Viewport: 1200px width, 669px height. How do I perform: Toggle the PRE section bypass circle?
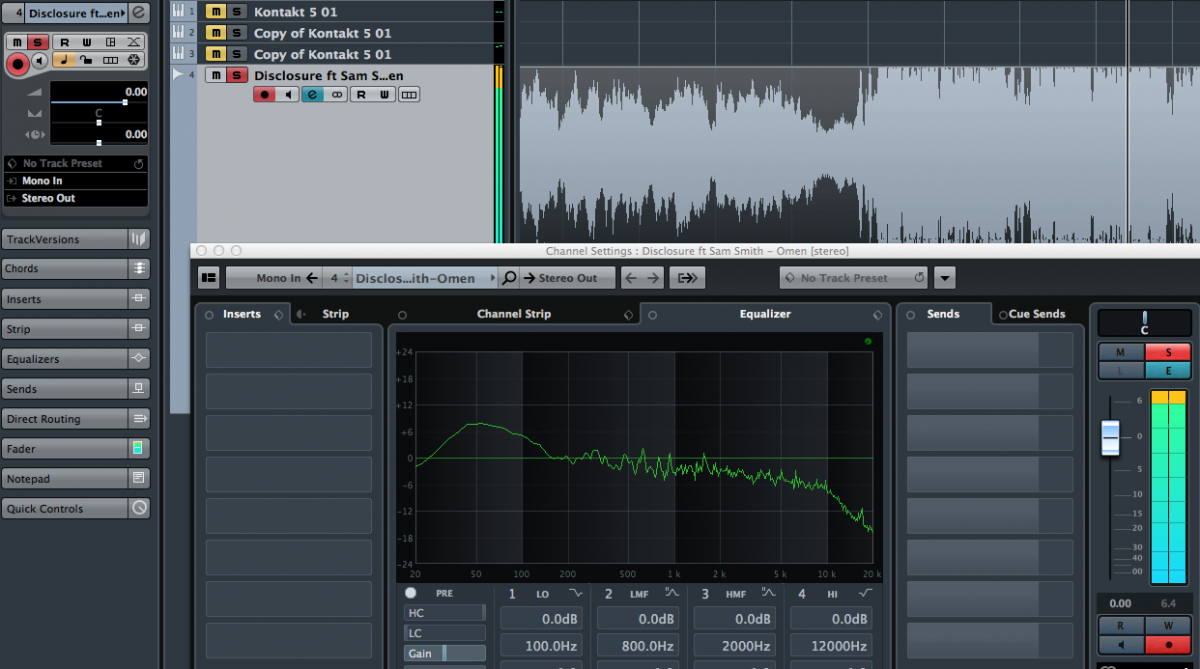(x=411, y=593)
